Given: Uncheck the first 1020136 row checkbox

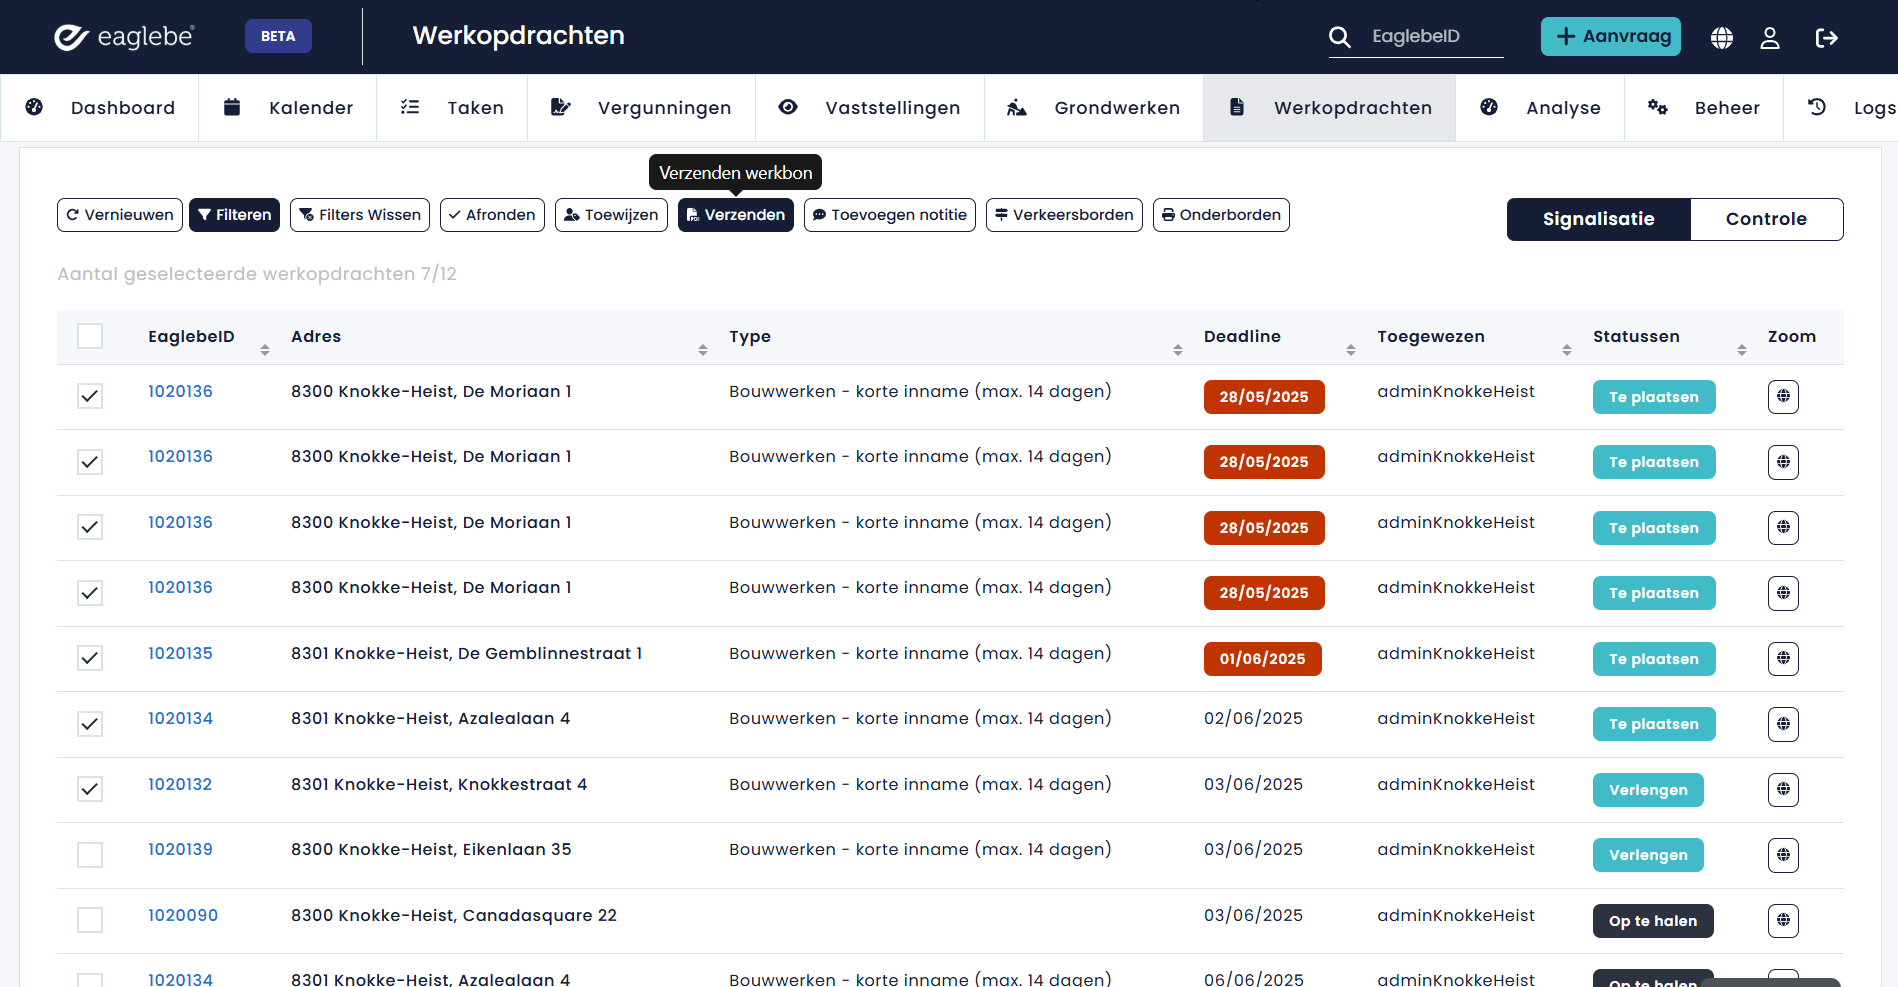Looking at the screenshot, I should point(90,396).
